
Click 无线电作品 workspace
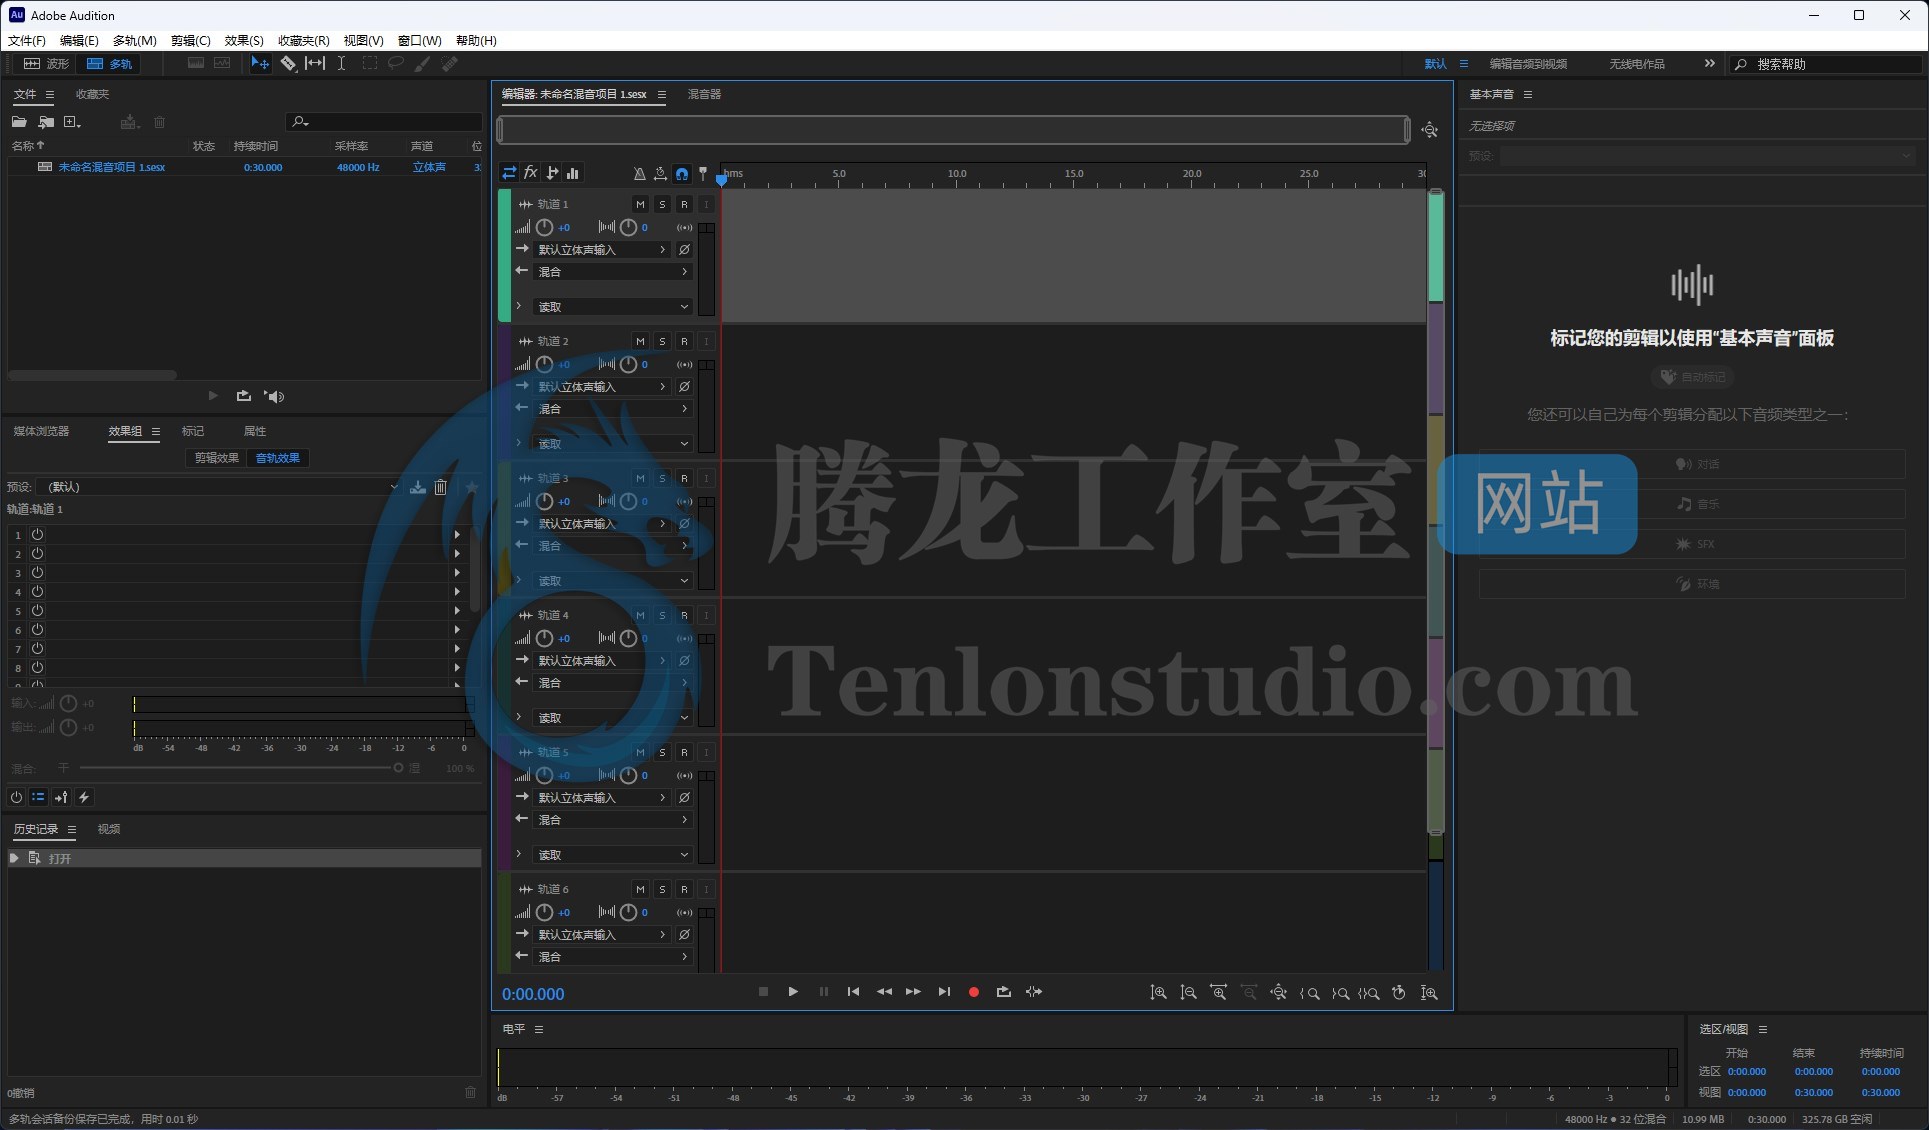coord(1636,64)
